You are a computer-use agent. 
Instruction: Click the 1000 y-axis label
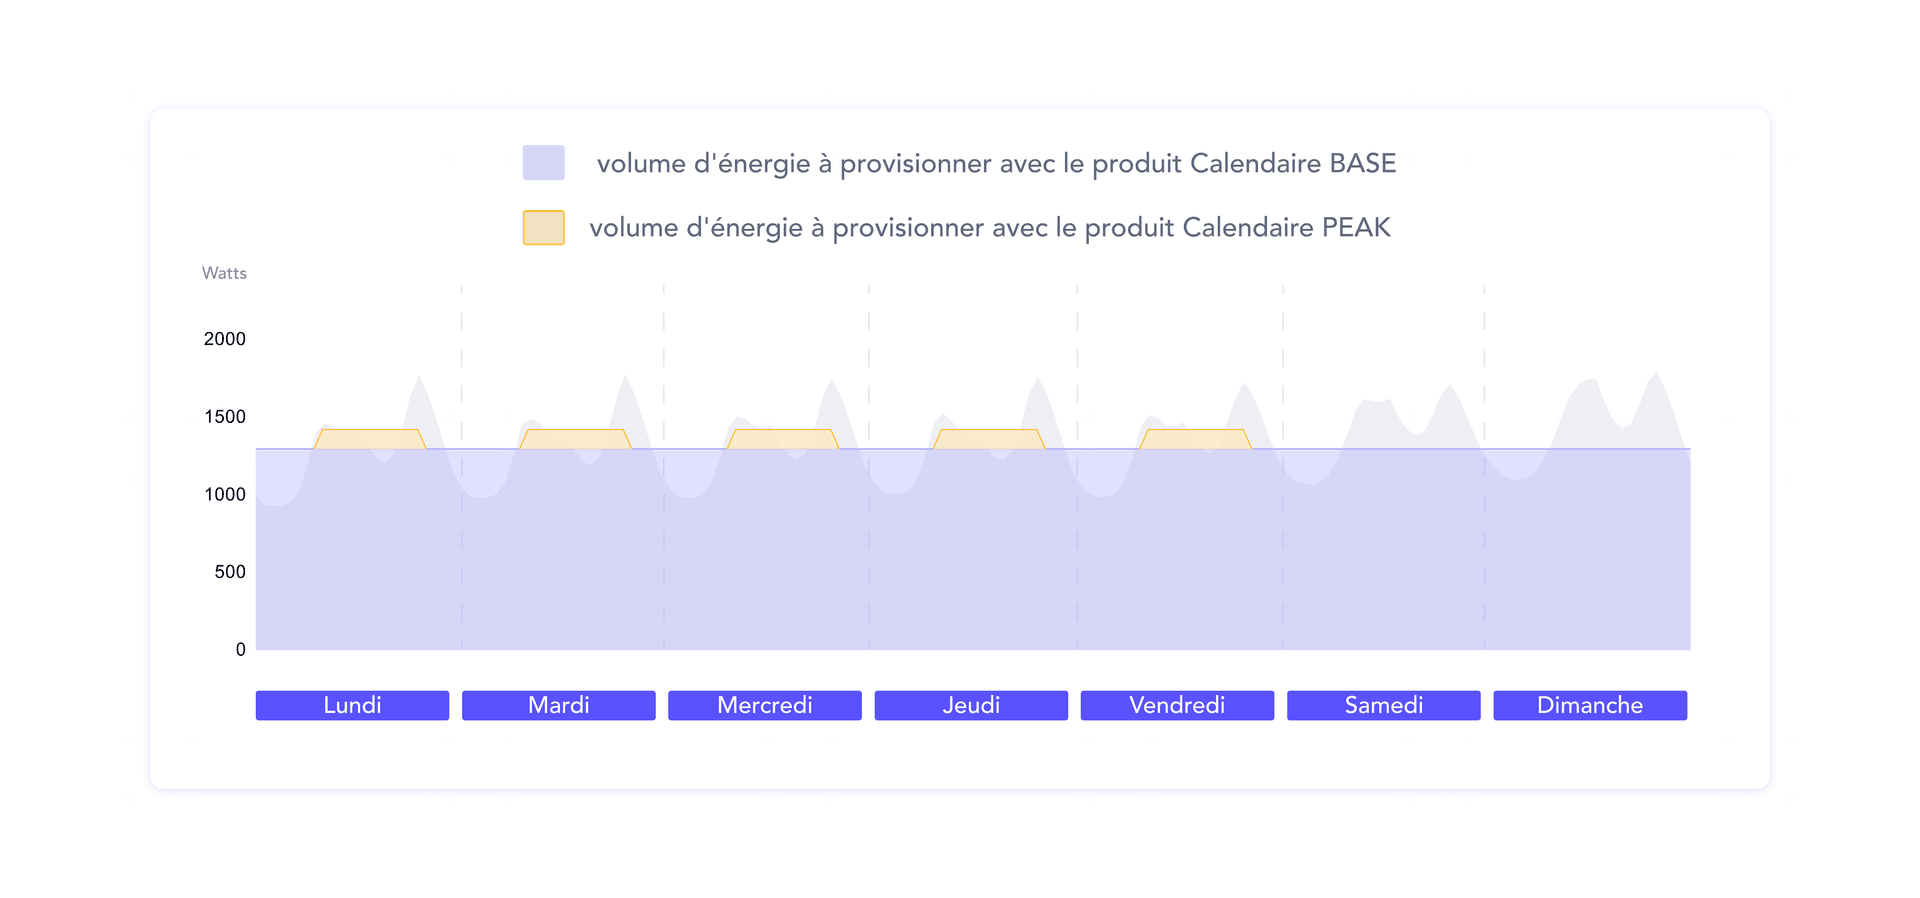tap(224, 494)
